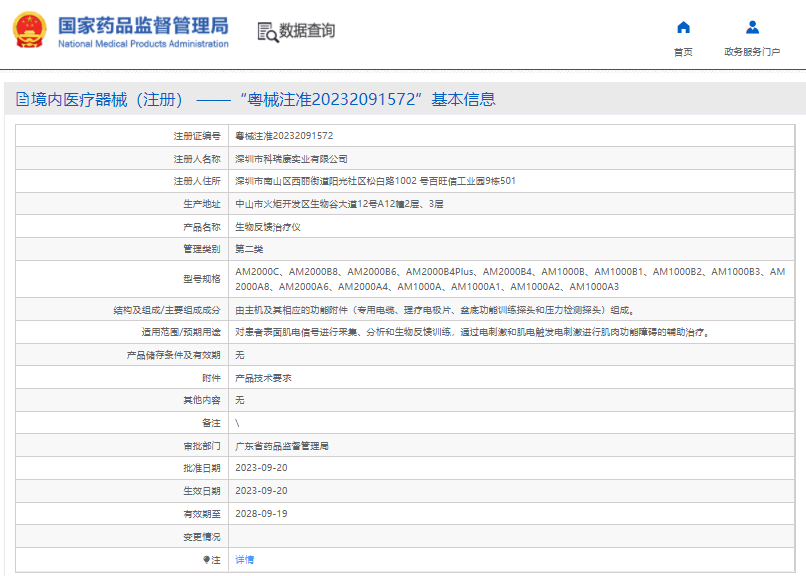Click the bullet icon next to 注

point(207,560)
